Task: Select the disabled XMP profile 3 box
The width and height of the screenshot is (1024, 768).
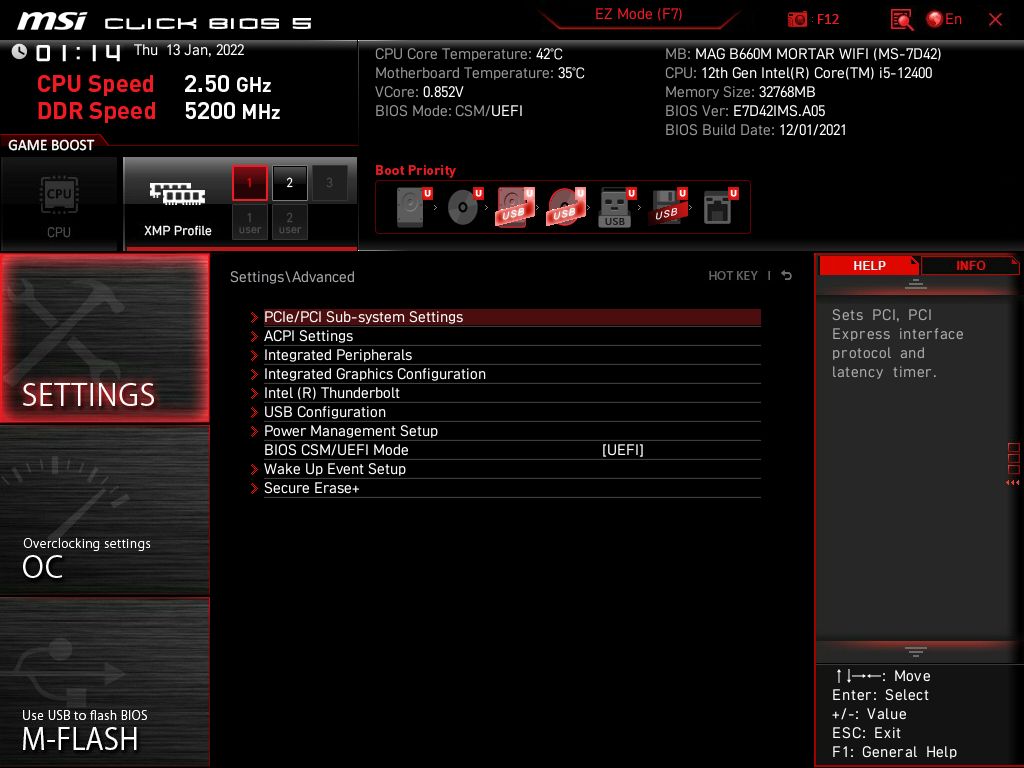Action: [x=329, y=183]
